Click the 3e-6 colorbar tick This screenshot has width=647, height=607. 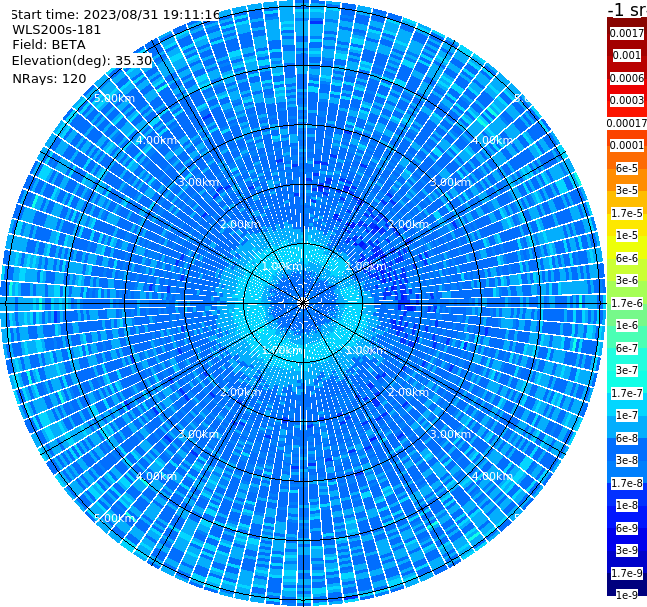point(627,281)
